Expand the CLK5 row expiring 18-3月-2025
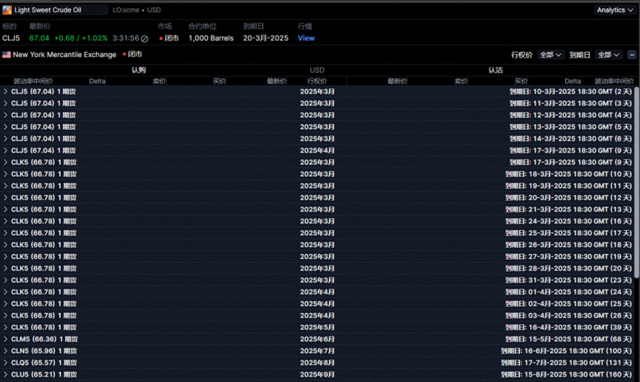 (5, 174)
